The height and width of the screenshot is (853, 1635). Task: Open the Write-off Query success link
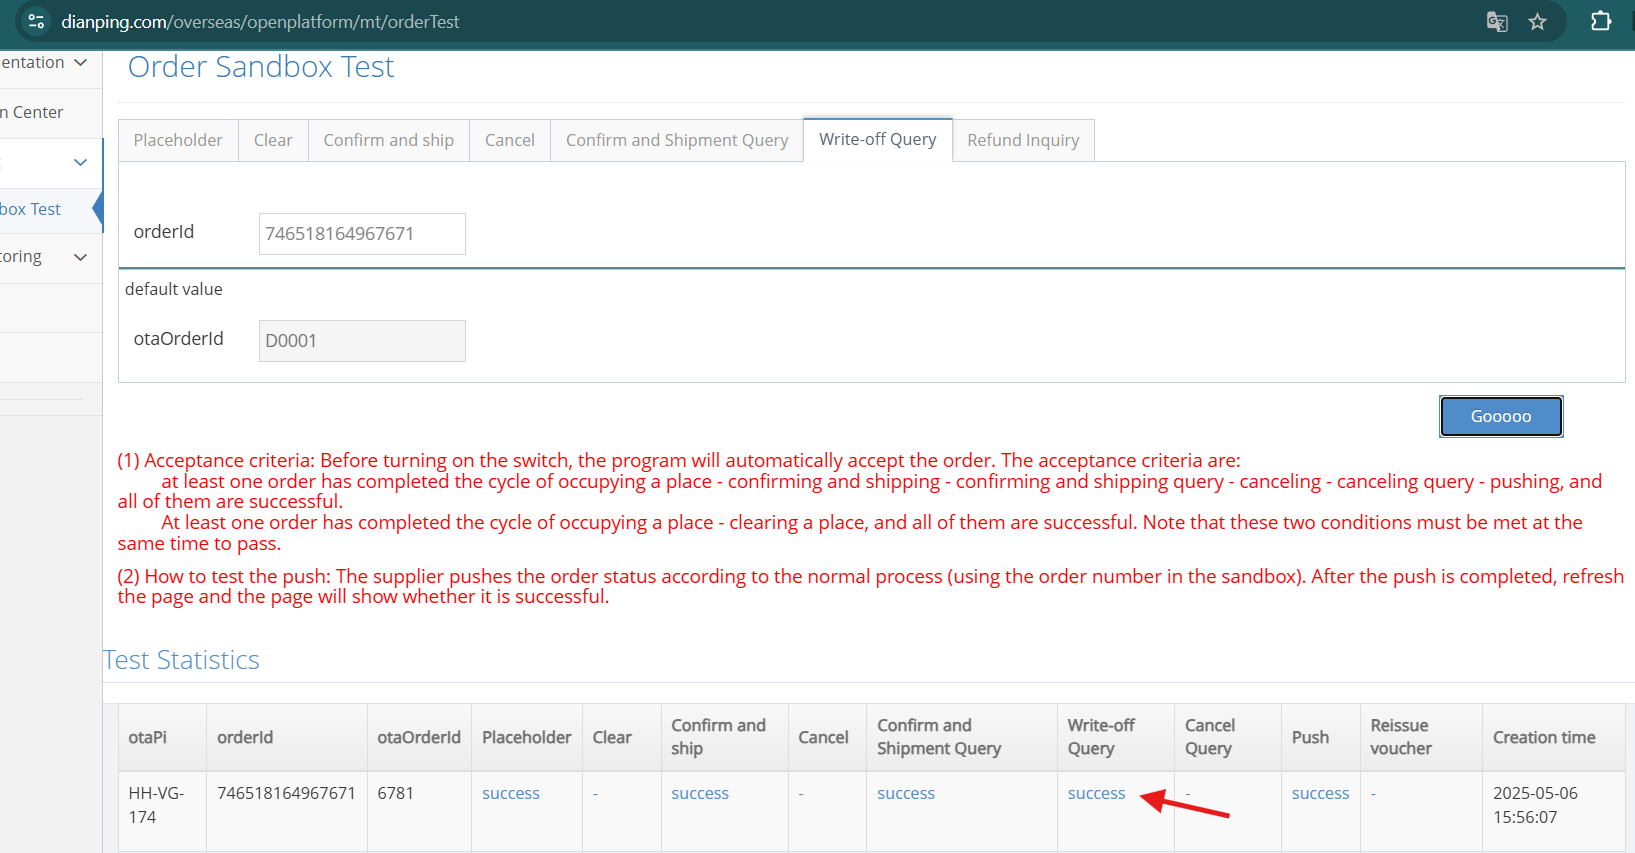(1096, 793)
